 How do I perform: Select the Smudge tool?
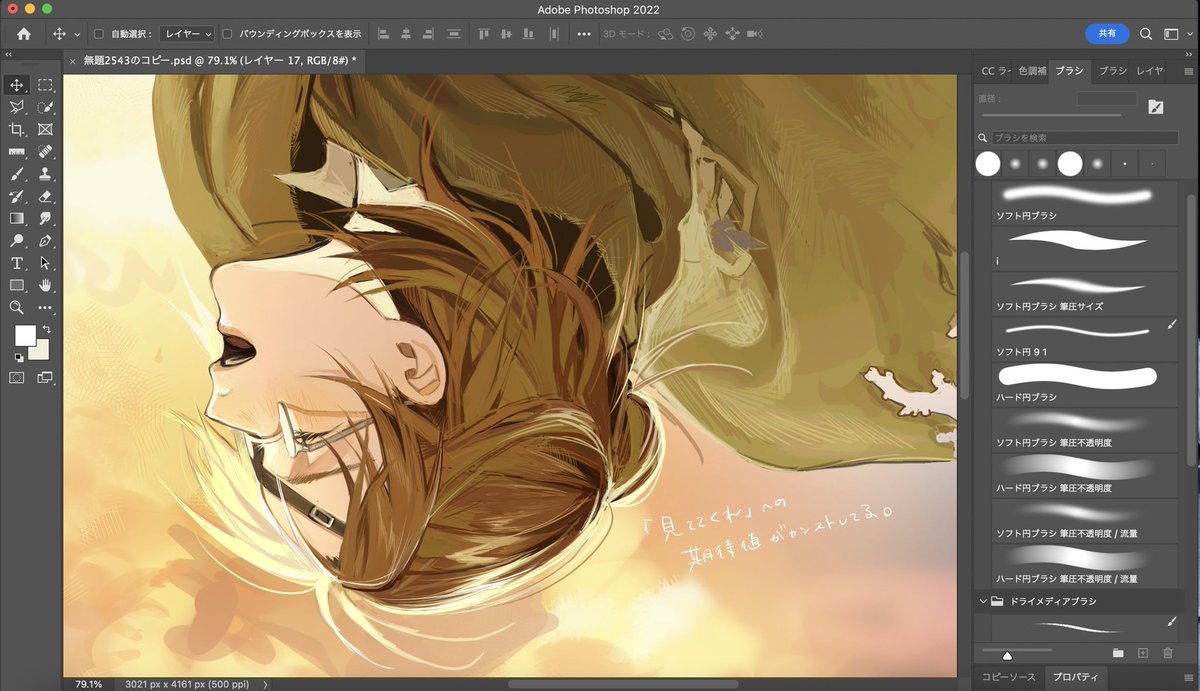tap(45, 219)
